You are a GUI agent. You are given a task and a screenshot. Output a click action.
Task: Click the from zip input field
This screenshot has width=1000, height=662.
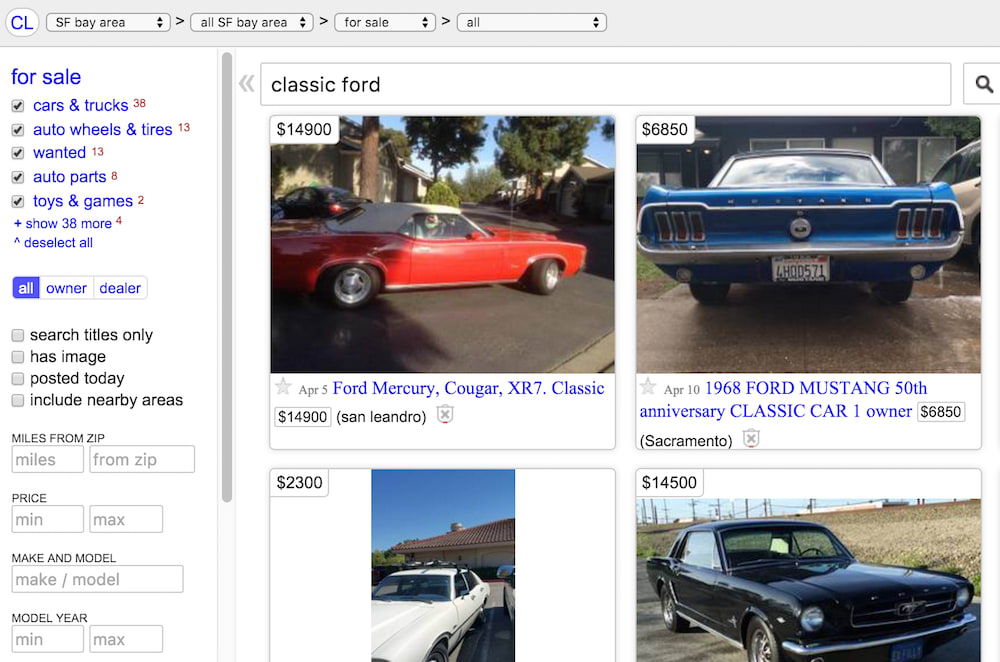point(142,459)
